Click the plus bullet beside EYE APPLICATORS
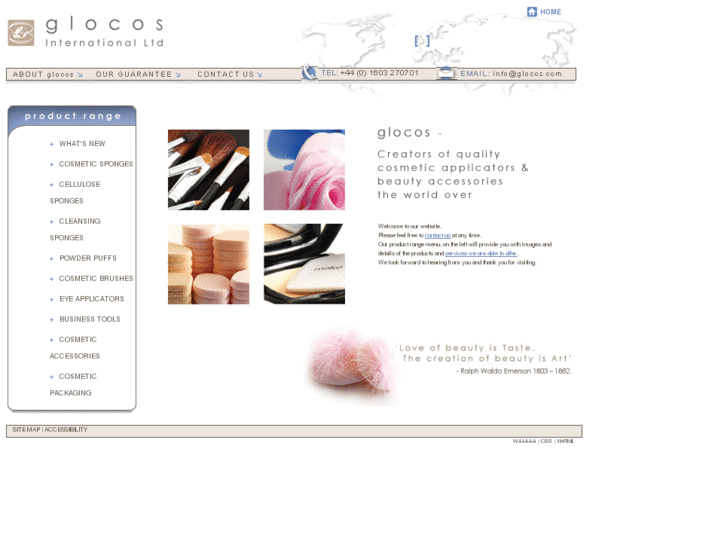The image size is (727, 545). tap(51, 299)
